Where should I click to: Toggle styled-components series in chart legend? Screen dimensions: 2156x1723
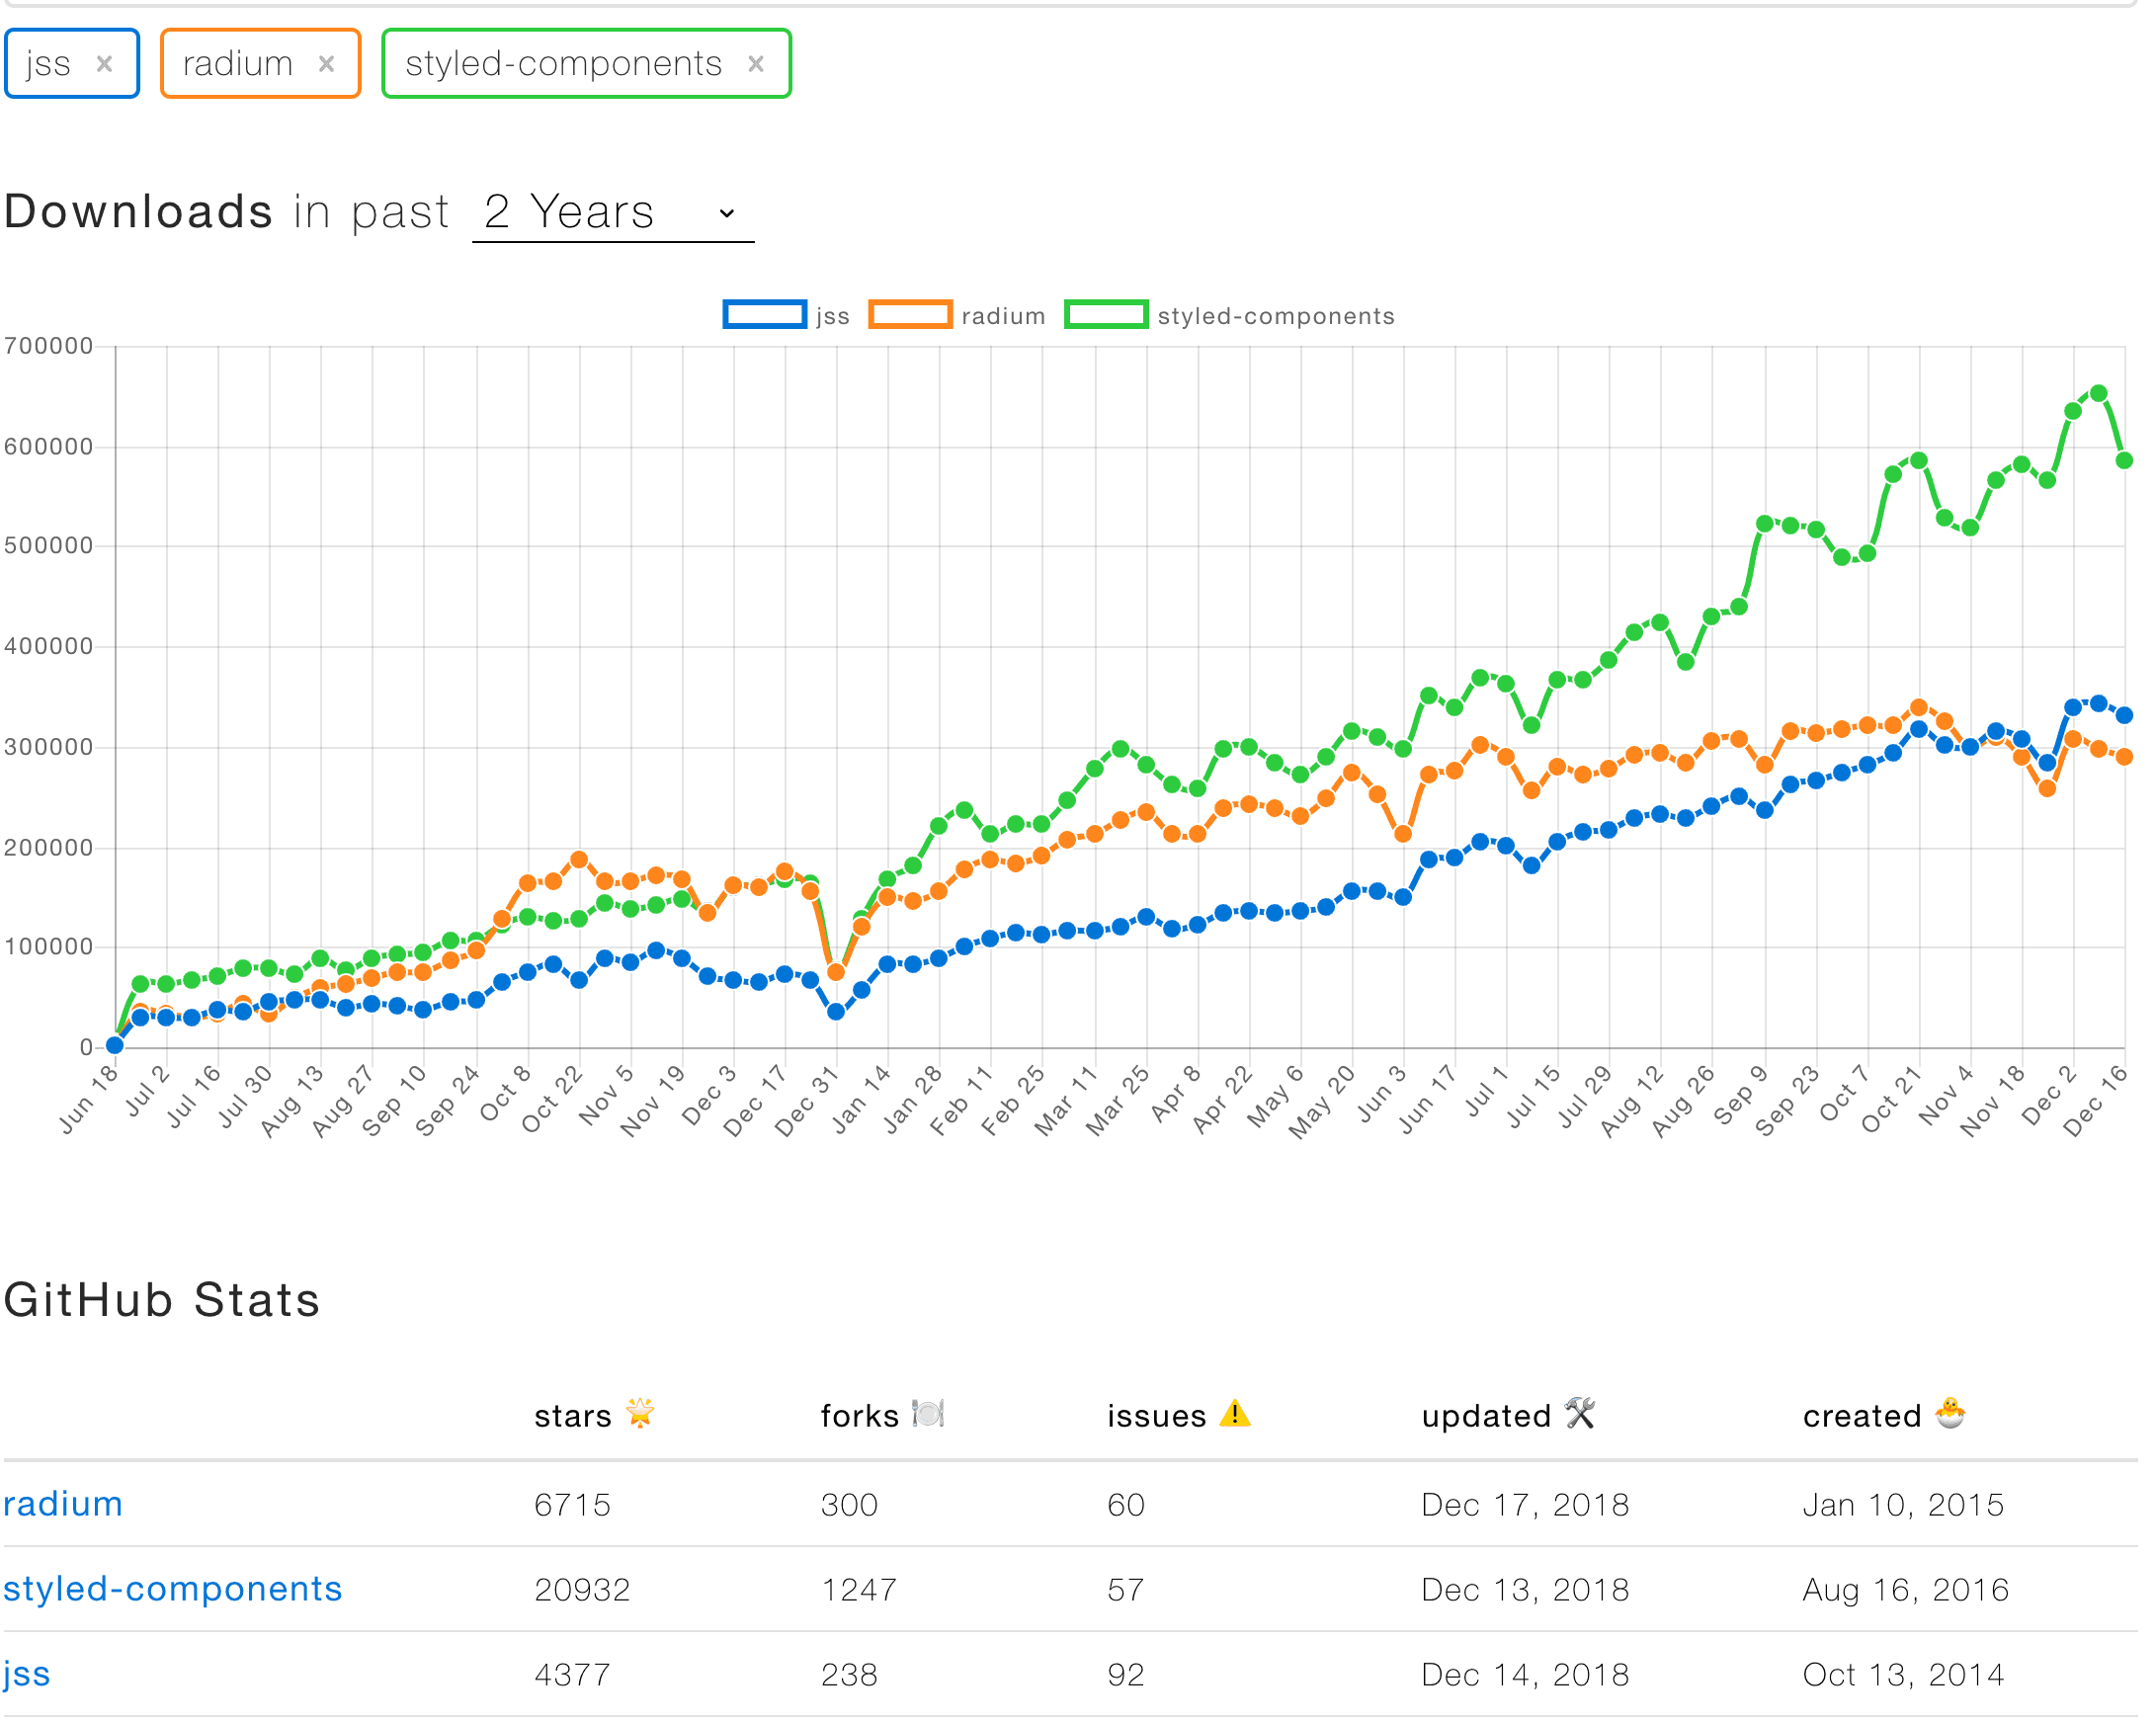1275,316
